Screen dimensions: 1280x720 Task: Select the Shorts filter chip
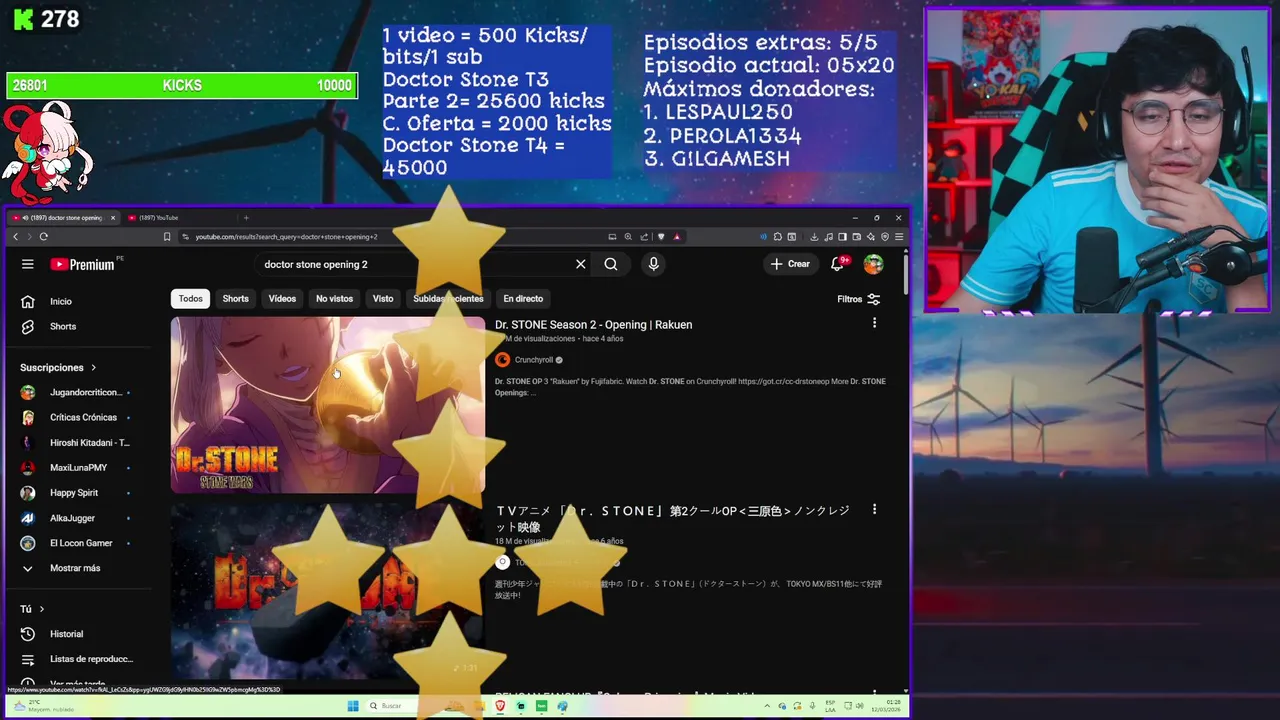click(235, 298)
